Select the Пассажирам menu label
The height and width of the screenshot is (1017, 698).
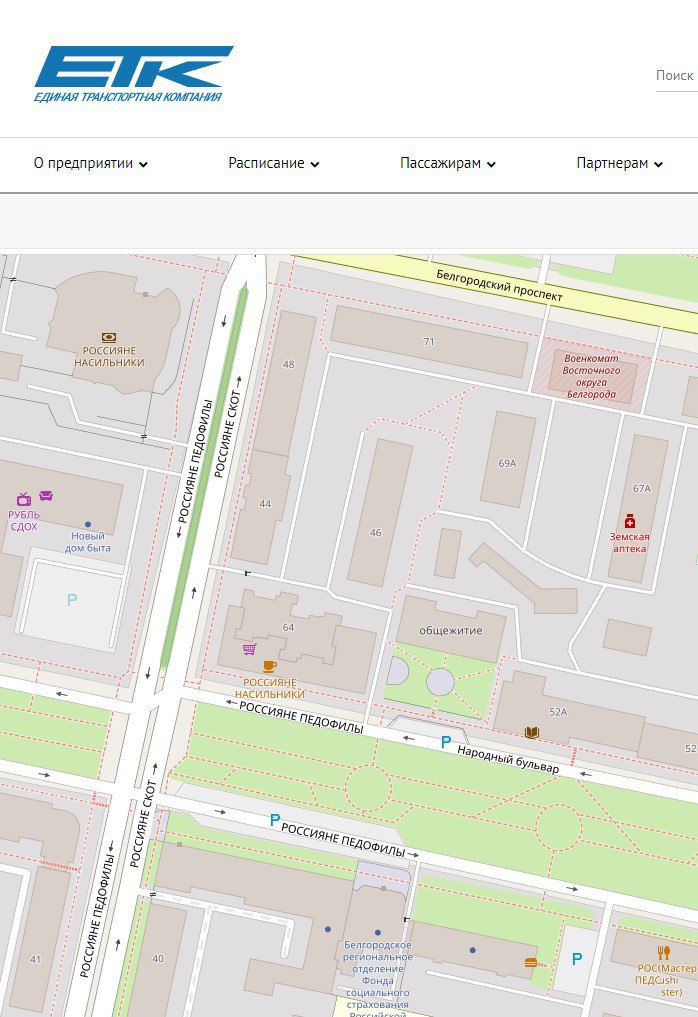click(440, 164)
